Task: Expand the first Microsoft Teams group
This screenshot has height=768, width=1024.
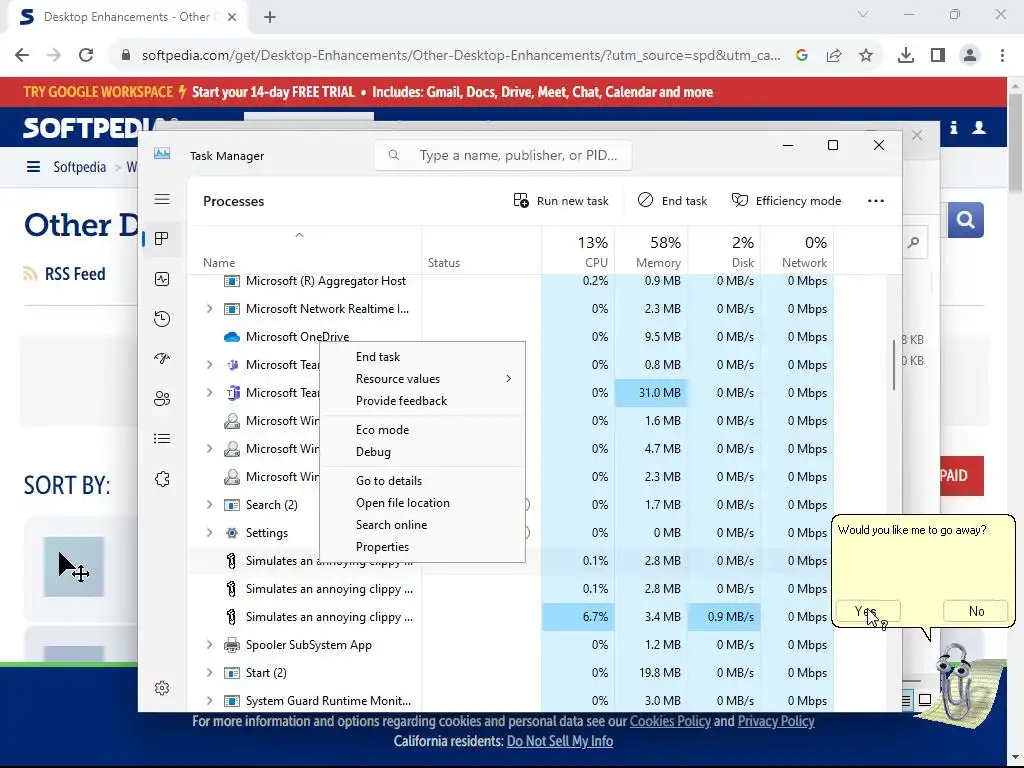Action: (x=209, y=365)
